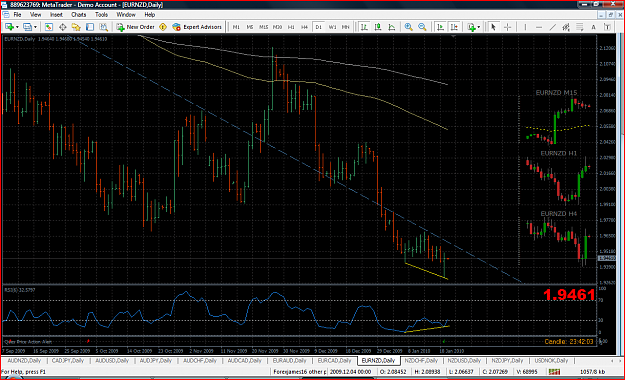Select the Cursor arrow tool

pyautogui.click(x=493, y=27)
